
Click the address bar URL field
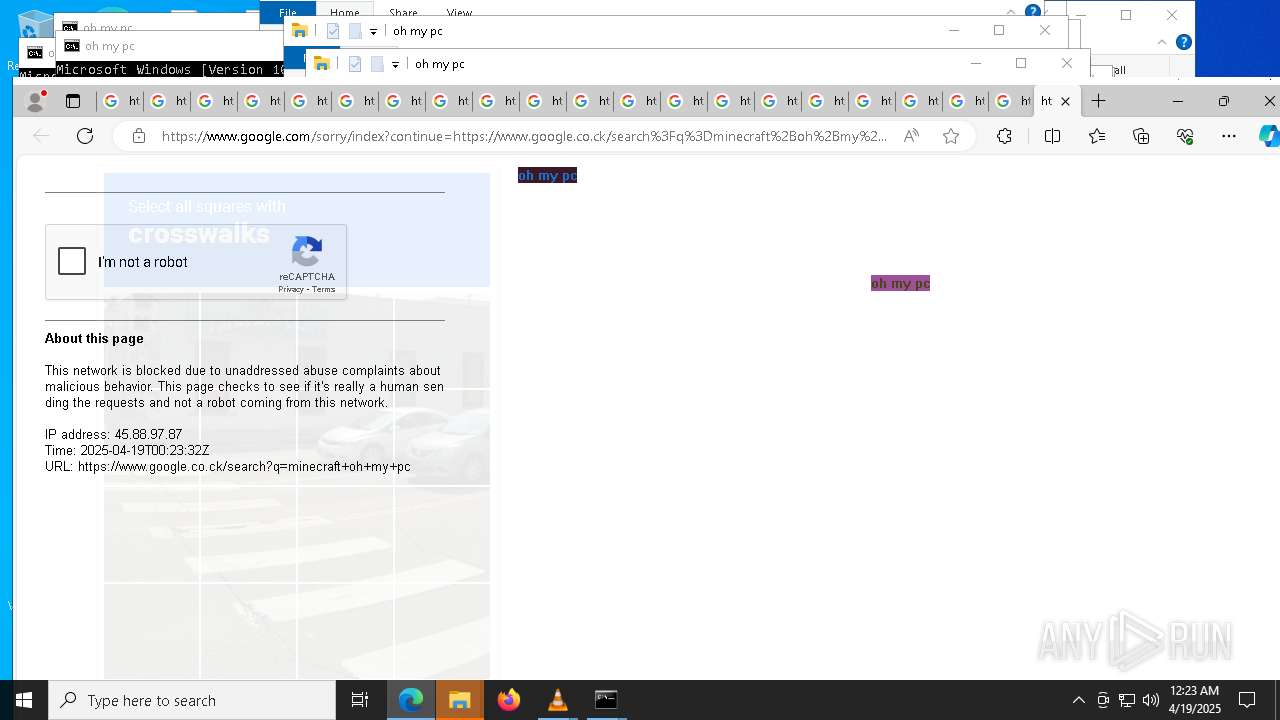tap(524, 136)
